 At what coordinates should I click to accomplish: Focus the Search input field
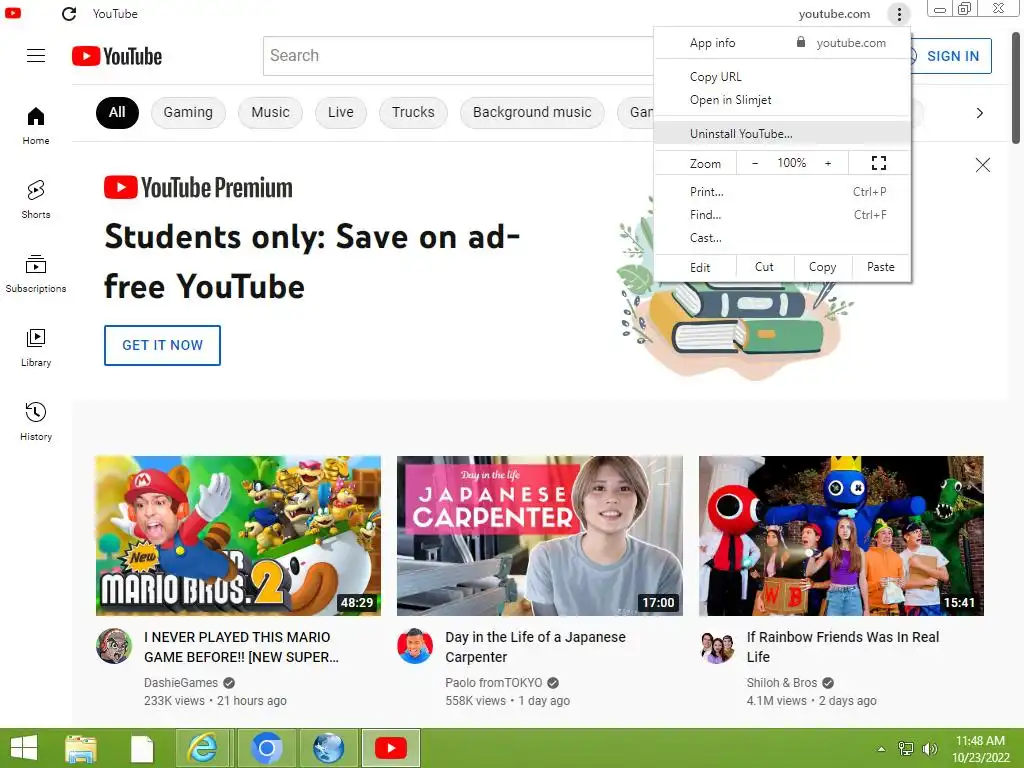click(x=459, y=56)
